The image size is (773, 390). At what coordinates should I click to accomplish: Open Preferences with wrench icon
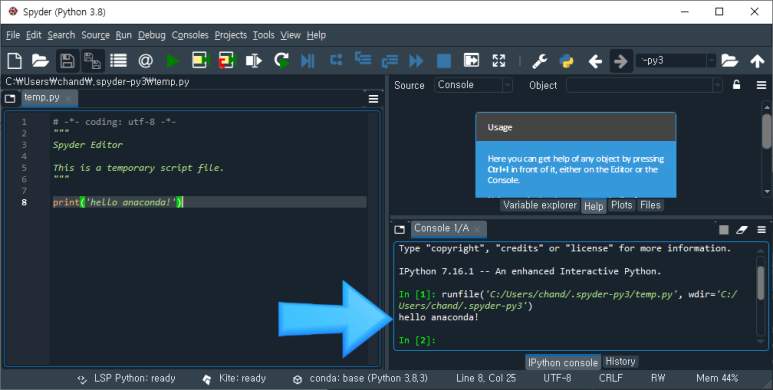click(540, 61)
